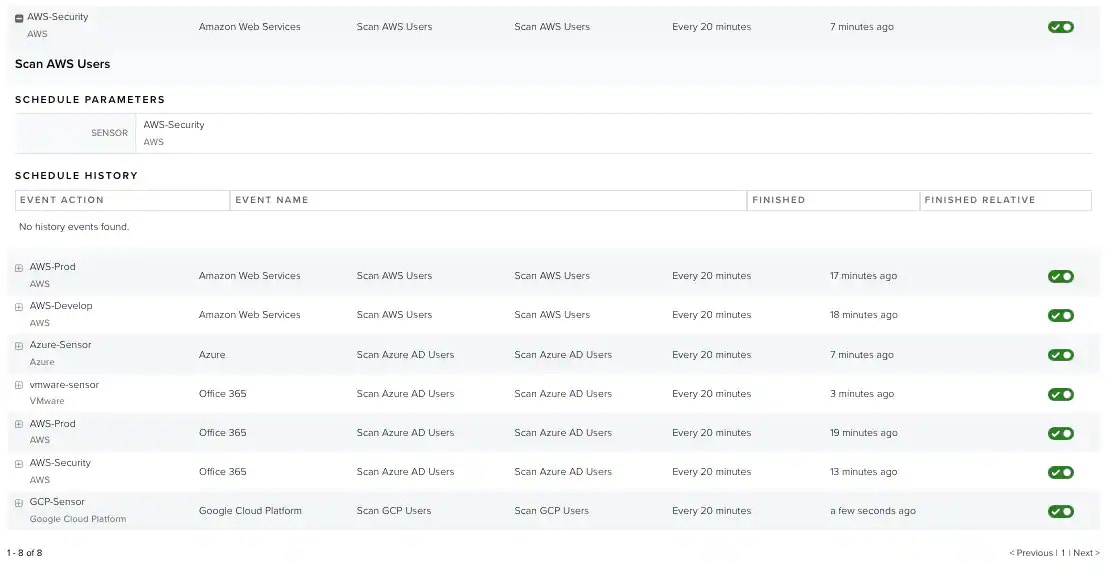Click the vmware-sensor sensor name
Image resolution: width=1109 pixels, height=587 pixels.
(64, 385)
